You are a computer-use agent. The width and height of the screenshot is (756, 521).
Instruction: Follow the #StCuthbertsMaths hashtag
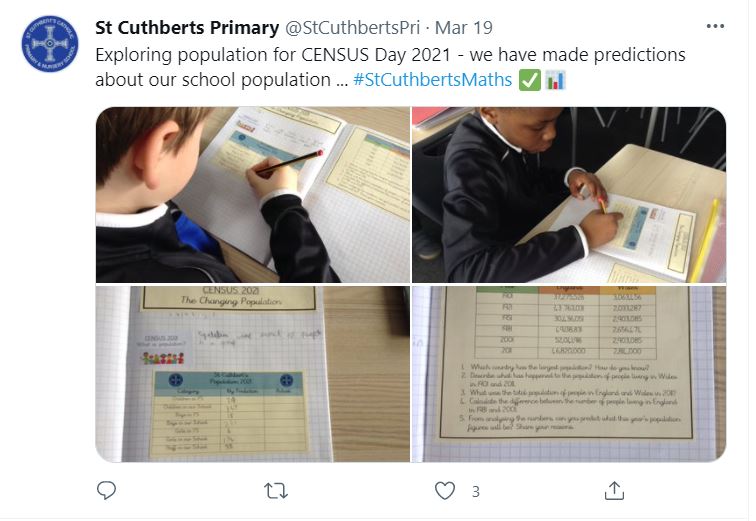pyautogui.click(x=432, y=80)
